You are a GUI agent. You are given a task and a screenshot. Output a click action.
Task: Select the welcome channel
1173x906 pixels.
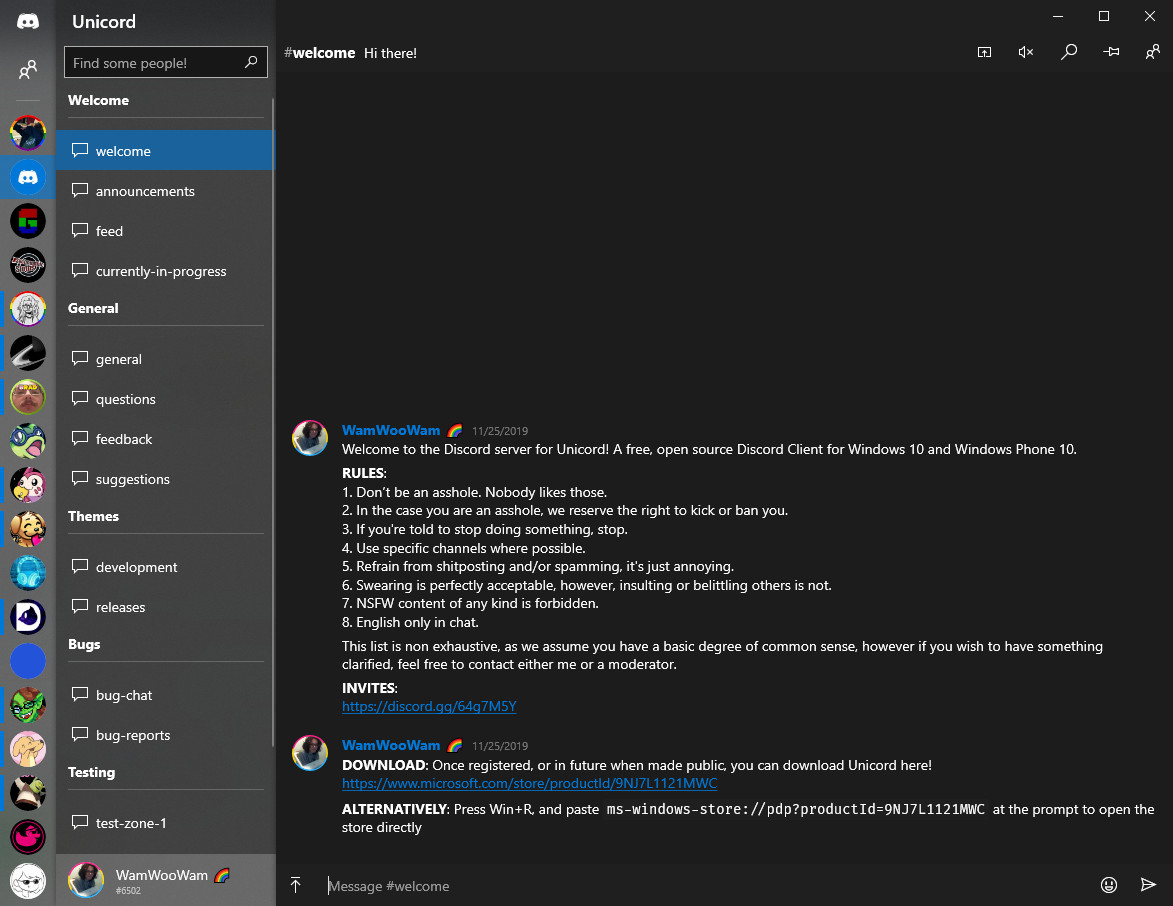166,150
